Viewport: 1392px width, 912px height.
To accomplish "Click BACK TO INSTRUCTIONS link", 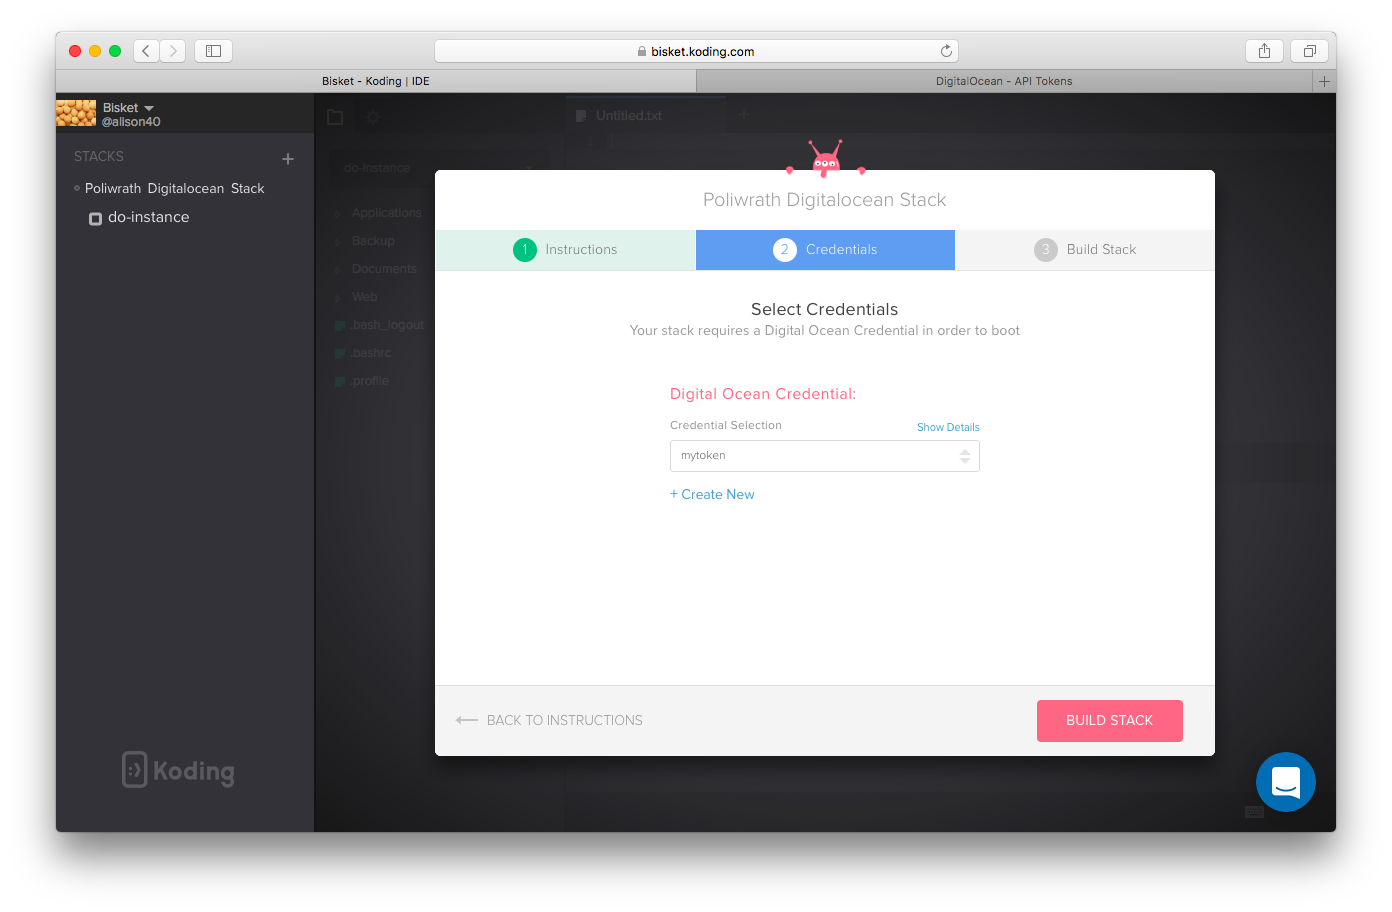I will pos(549,720).
